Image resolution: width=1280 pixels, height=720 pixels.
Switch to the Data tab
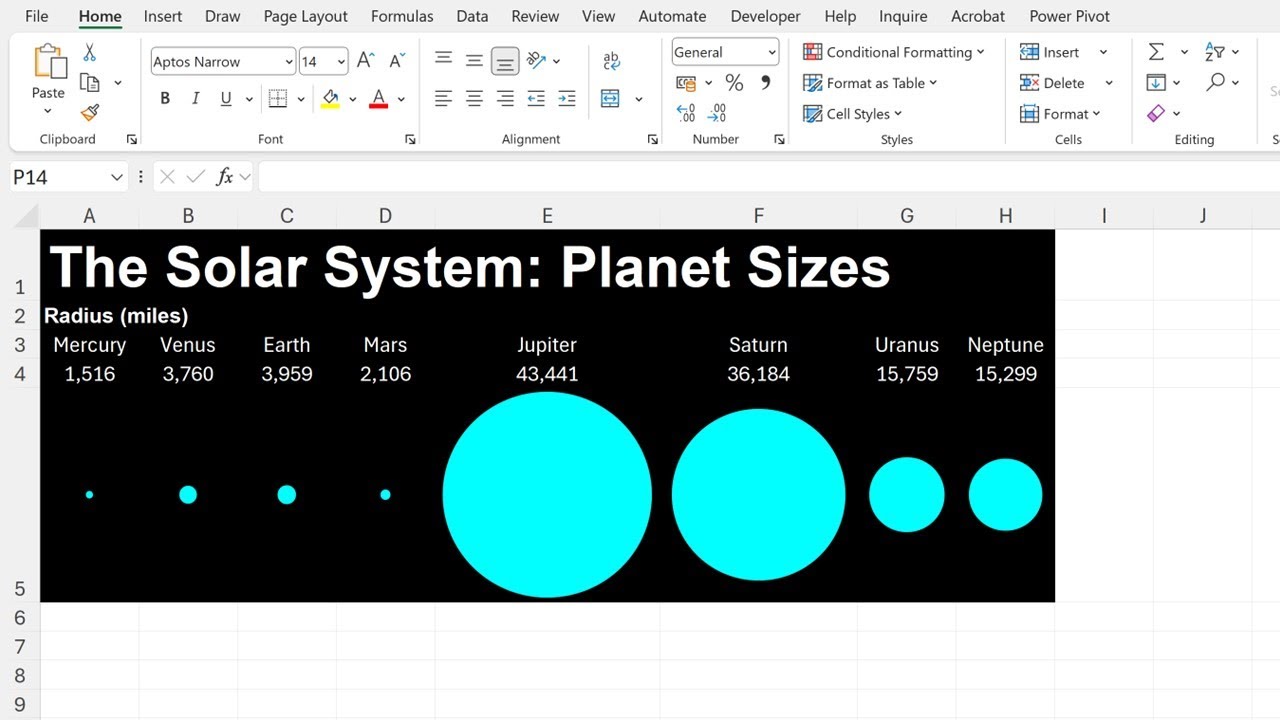coord(472,16)
